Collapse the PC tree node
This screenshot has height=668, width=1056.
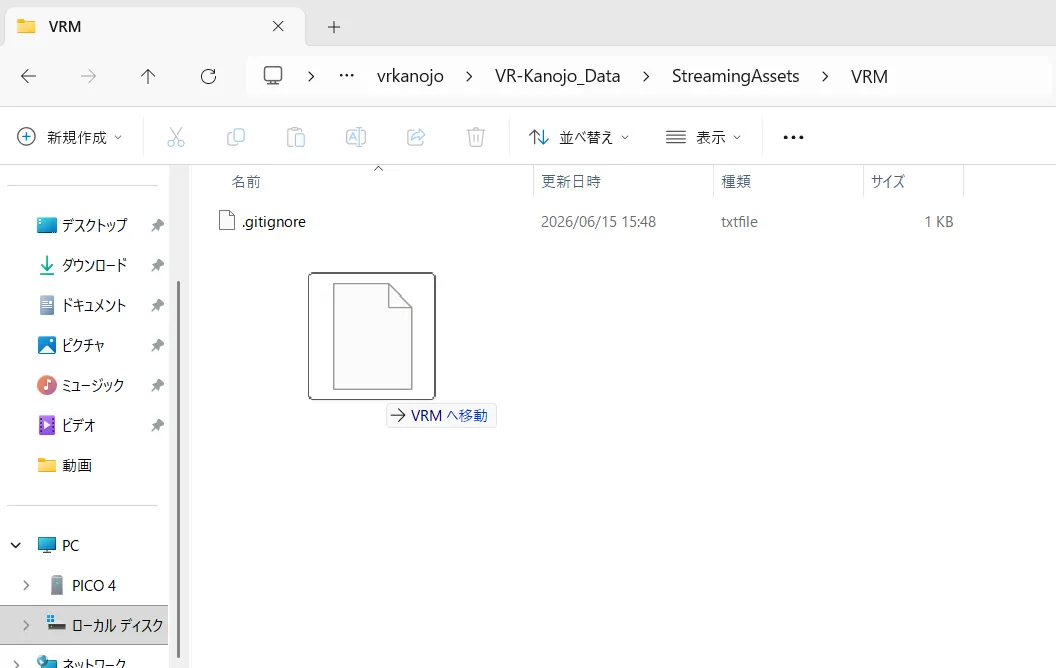pyautogui.click(x=15, y=545)
